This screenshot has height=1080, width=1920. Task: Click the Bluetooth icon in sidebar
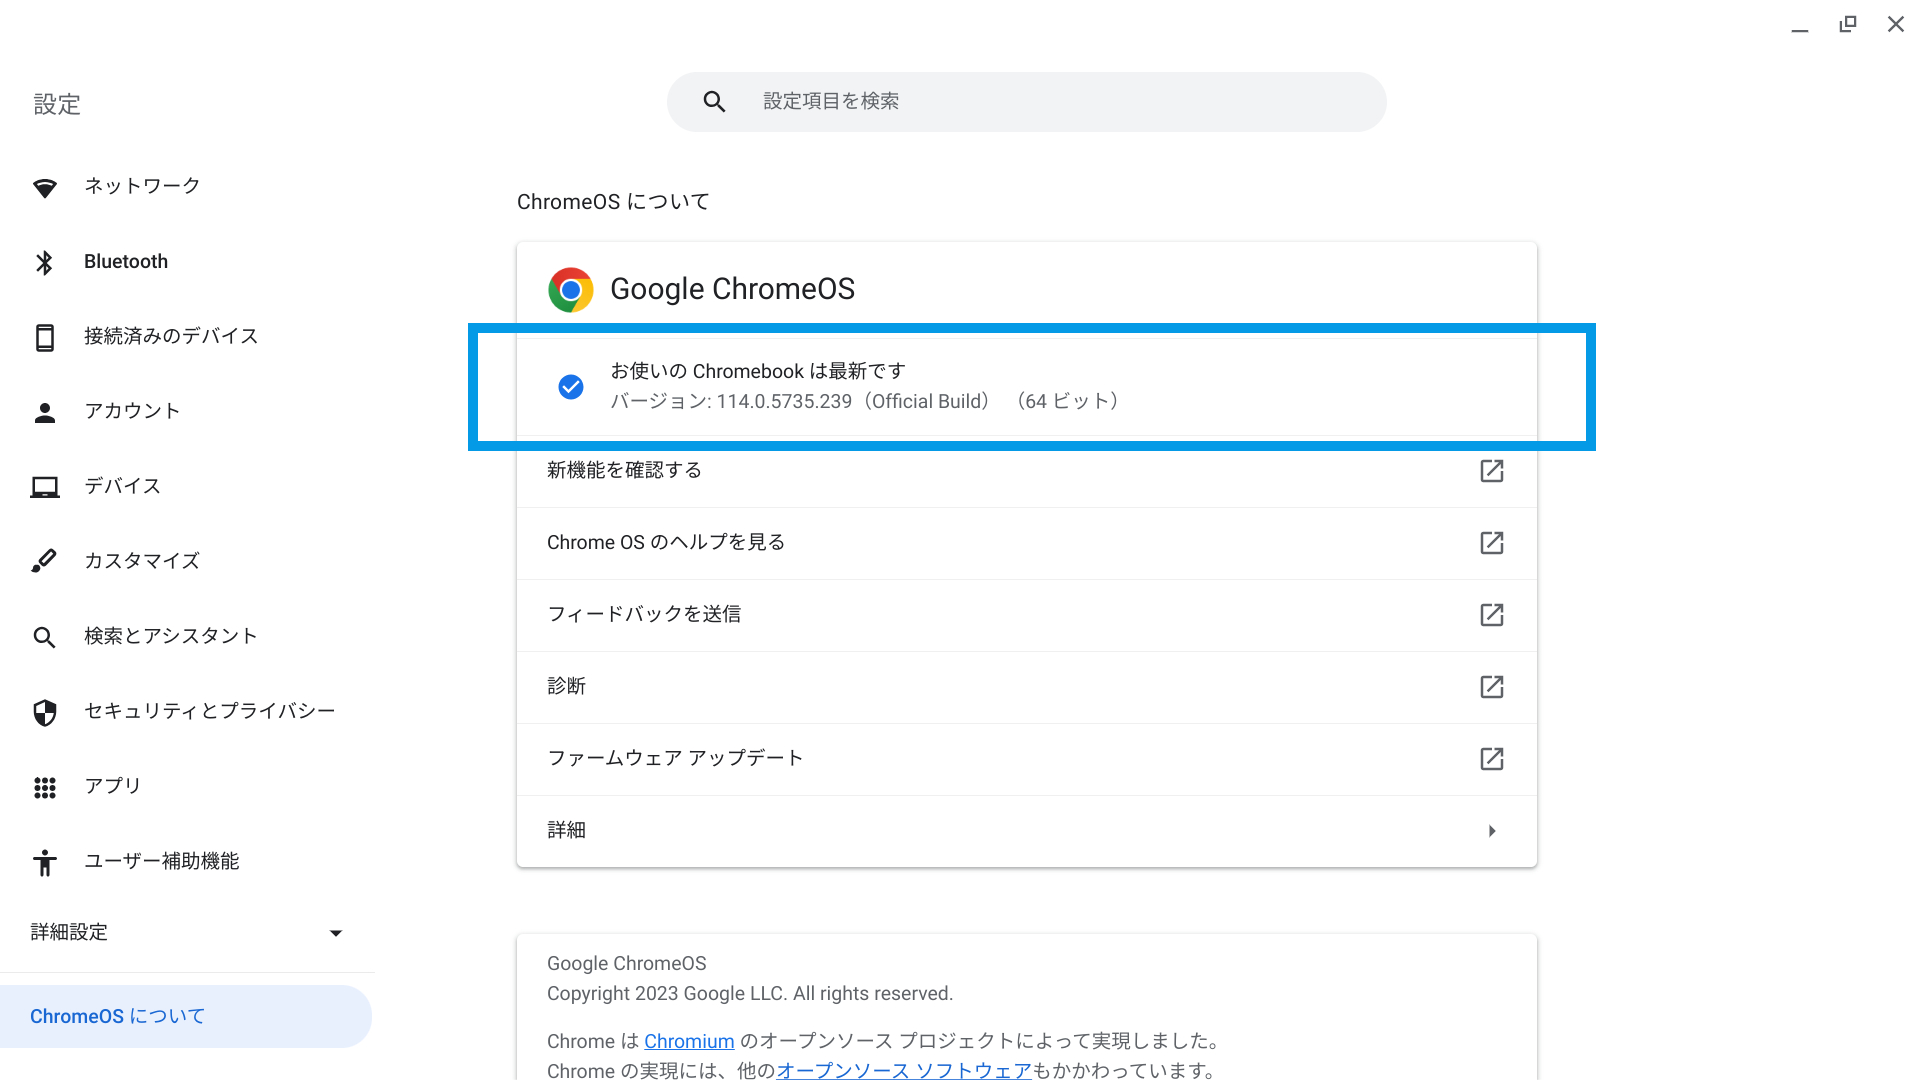tap(45, 262)
